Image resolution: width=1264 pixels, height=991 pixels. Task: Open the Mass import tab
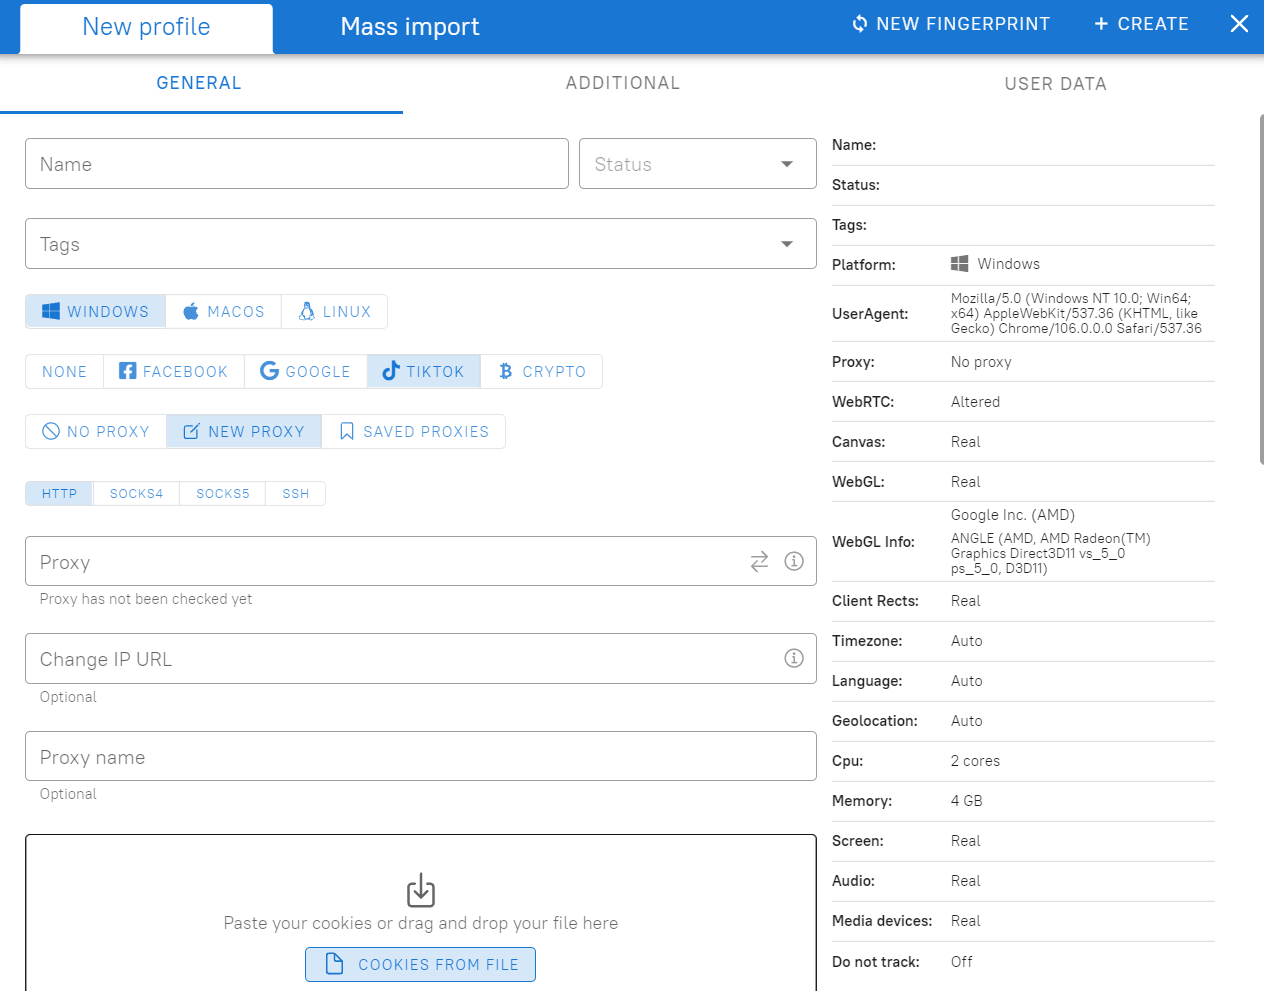point(410,27)
